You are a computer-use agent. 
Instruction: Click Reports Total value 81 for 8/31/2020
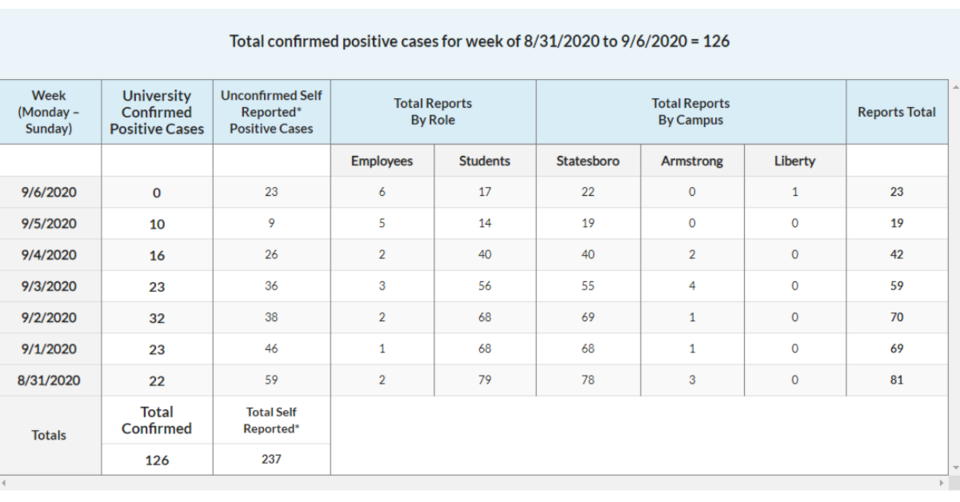[896, 380]
